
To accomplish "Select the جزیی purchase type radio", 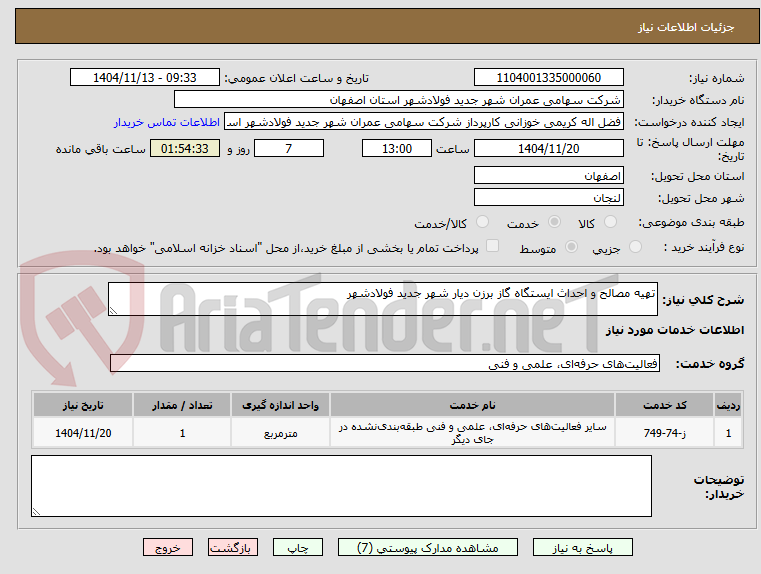I will coord(635,247).
